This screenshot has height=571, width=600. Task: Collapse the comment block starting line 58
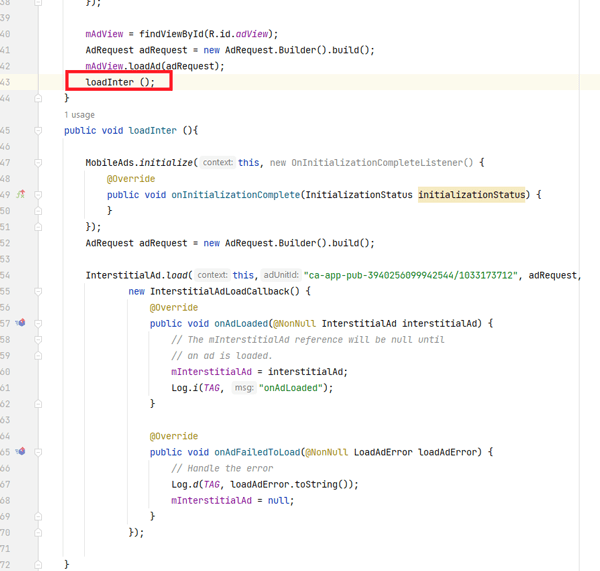[x=38, y=339]
